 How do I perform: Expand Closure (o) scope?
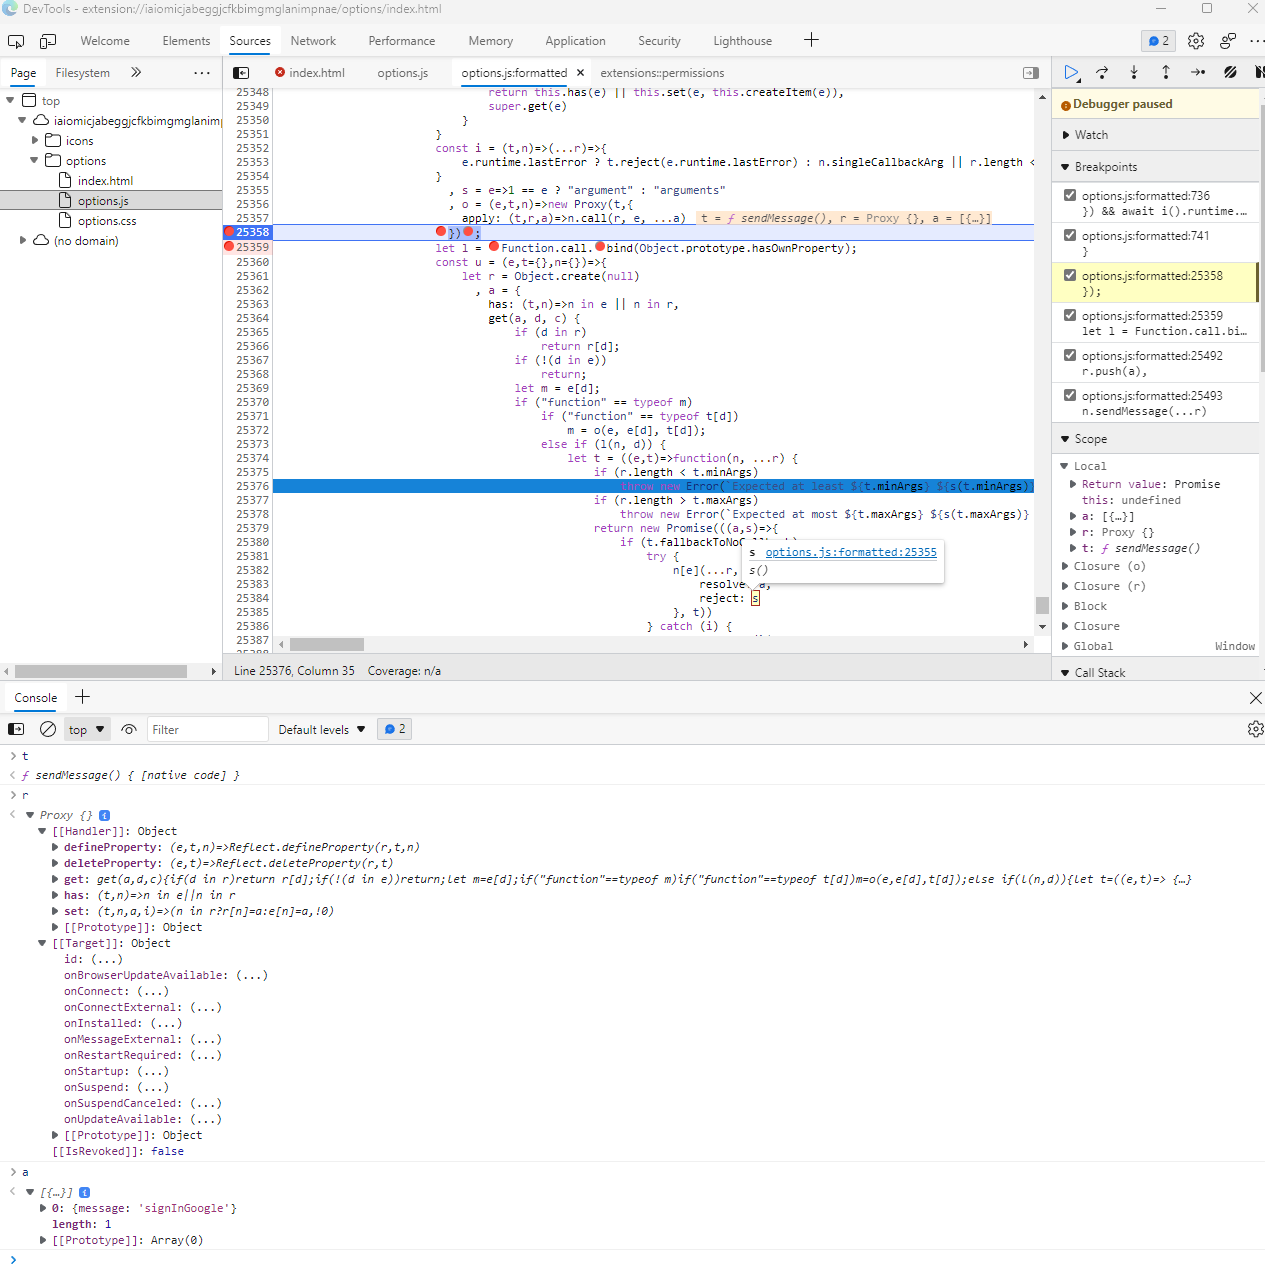(1066, 566)
